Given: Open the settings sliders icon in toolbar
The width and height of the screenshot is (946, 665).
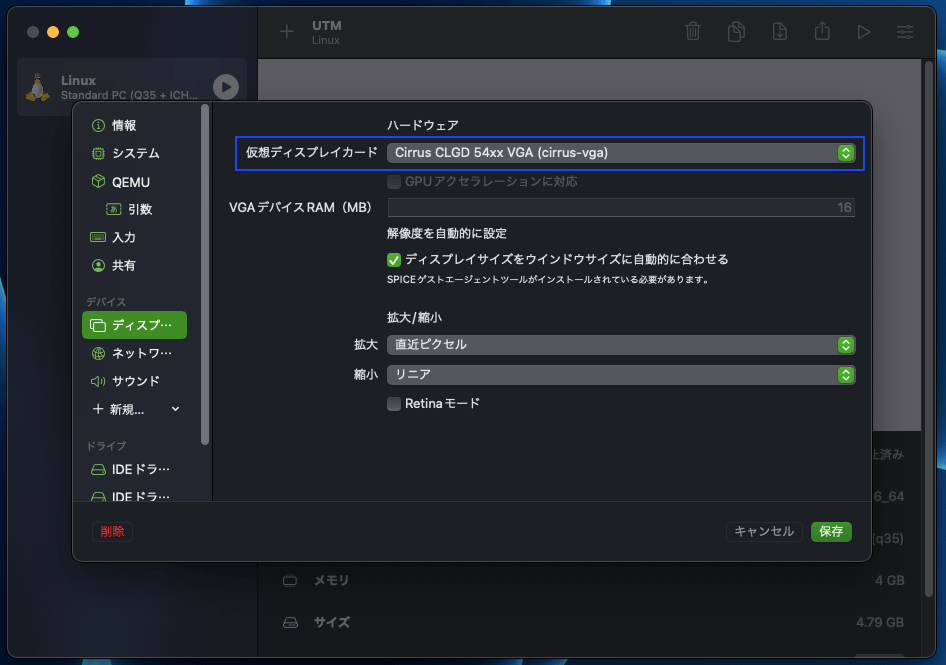Looking at the screenshot, I should click(905, 31).
